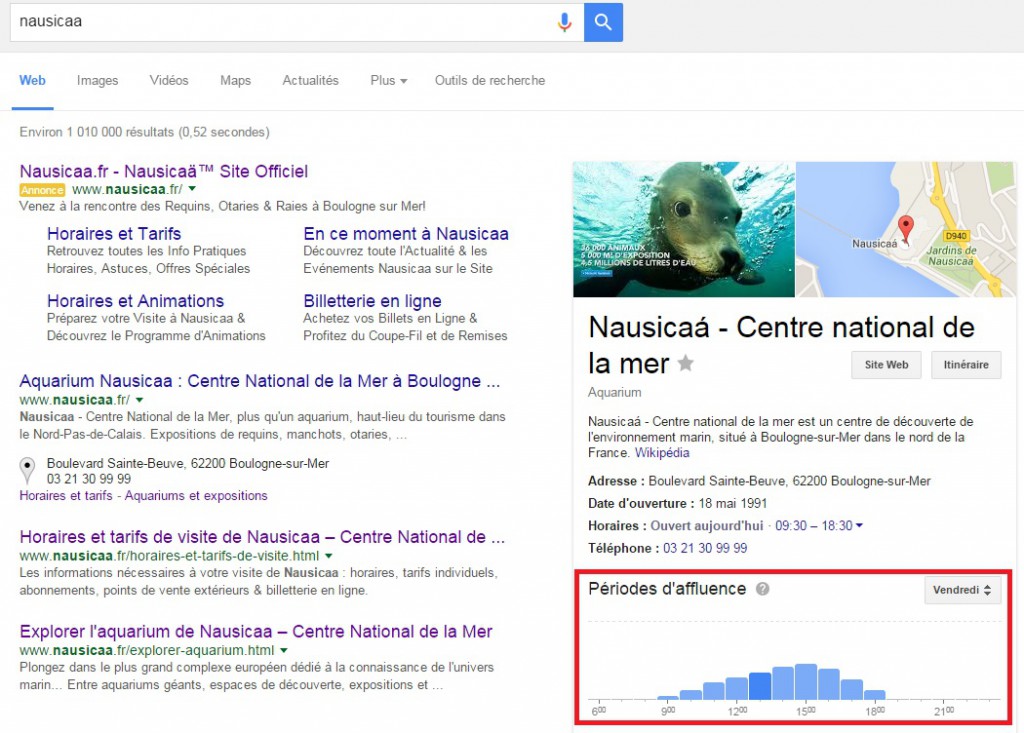Open the Vendredi day selector

click(963, 590)
